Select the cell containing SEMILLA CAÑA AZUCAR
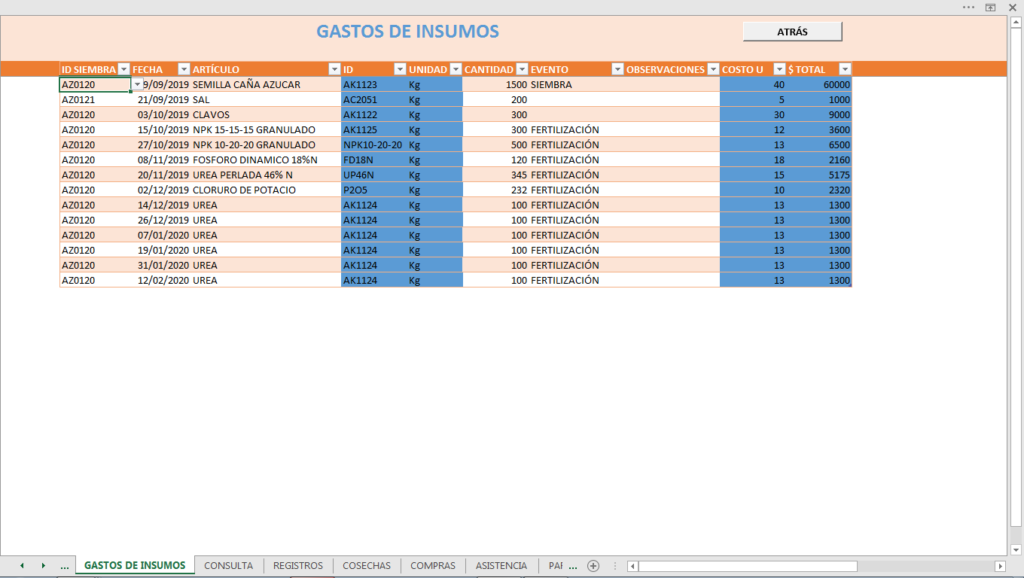This screenshot has height=578, width=1024. 266,84
